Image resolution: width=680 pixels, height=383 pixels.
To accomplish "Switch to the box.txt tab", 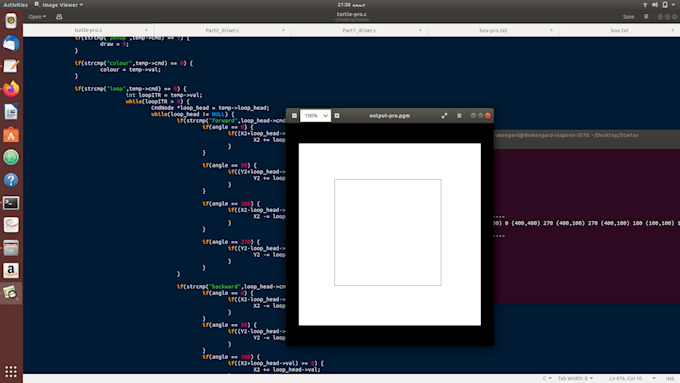I will tap(619, 30).
